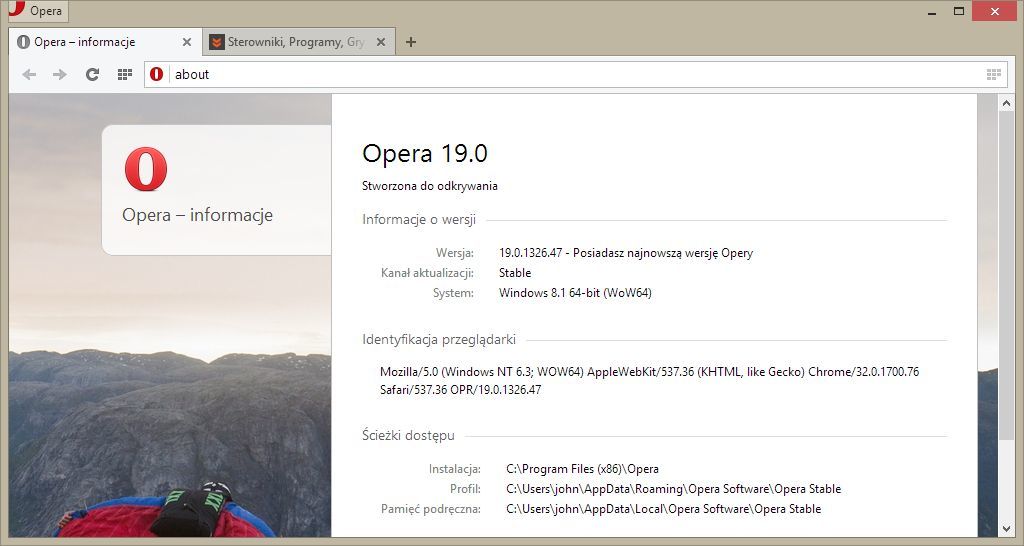Go back to previous page
This screenshot has height=546, width=1024.
click(29, 74)
